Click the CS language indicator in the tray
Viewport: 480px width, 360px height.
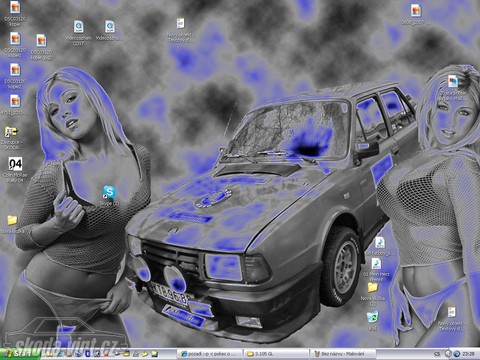coord(437,354)
